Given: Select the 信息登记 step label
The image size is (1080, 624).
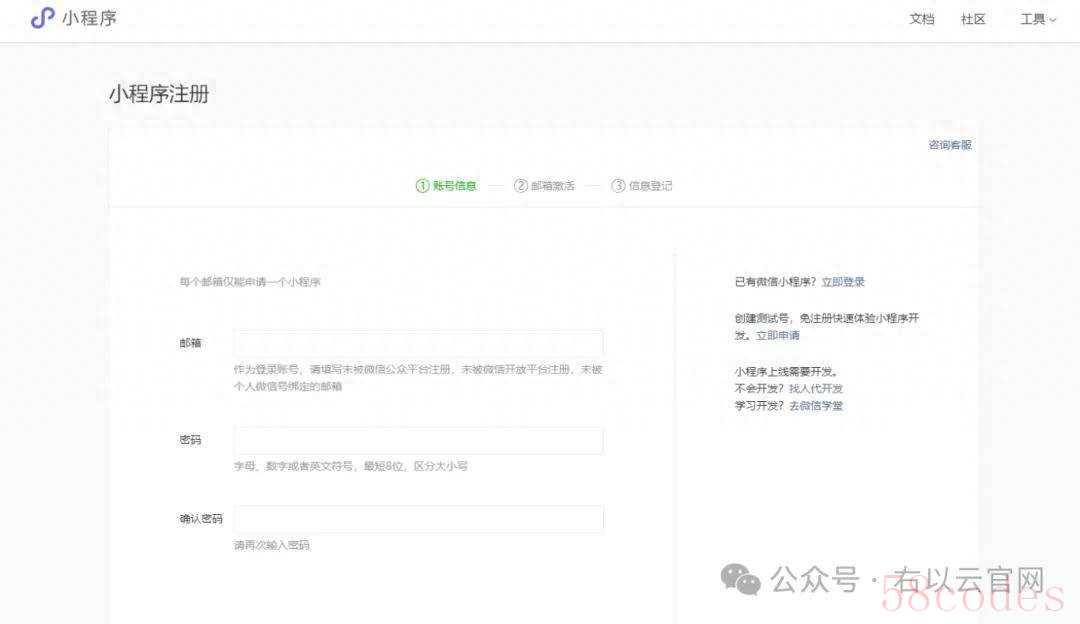Looking at the screenshot, I should (650, 185).
